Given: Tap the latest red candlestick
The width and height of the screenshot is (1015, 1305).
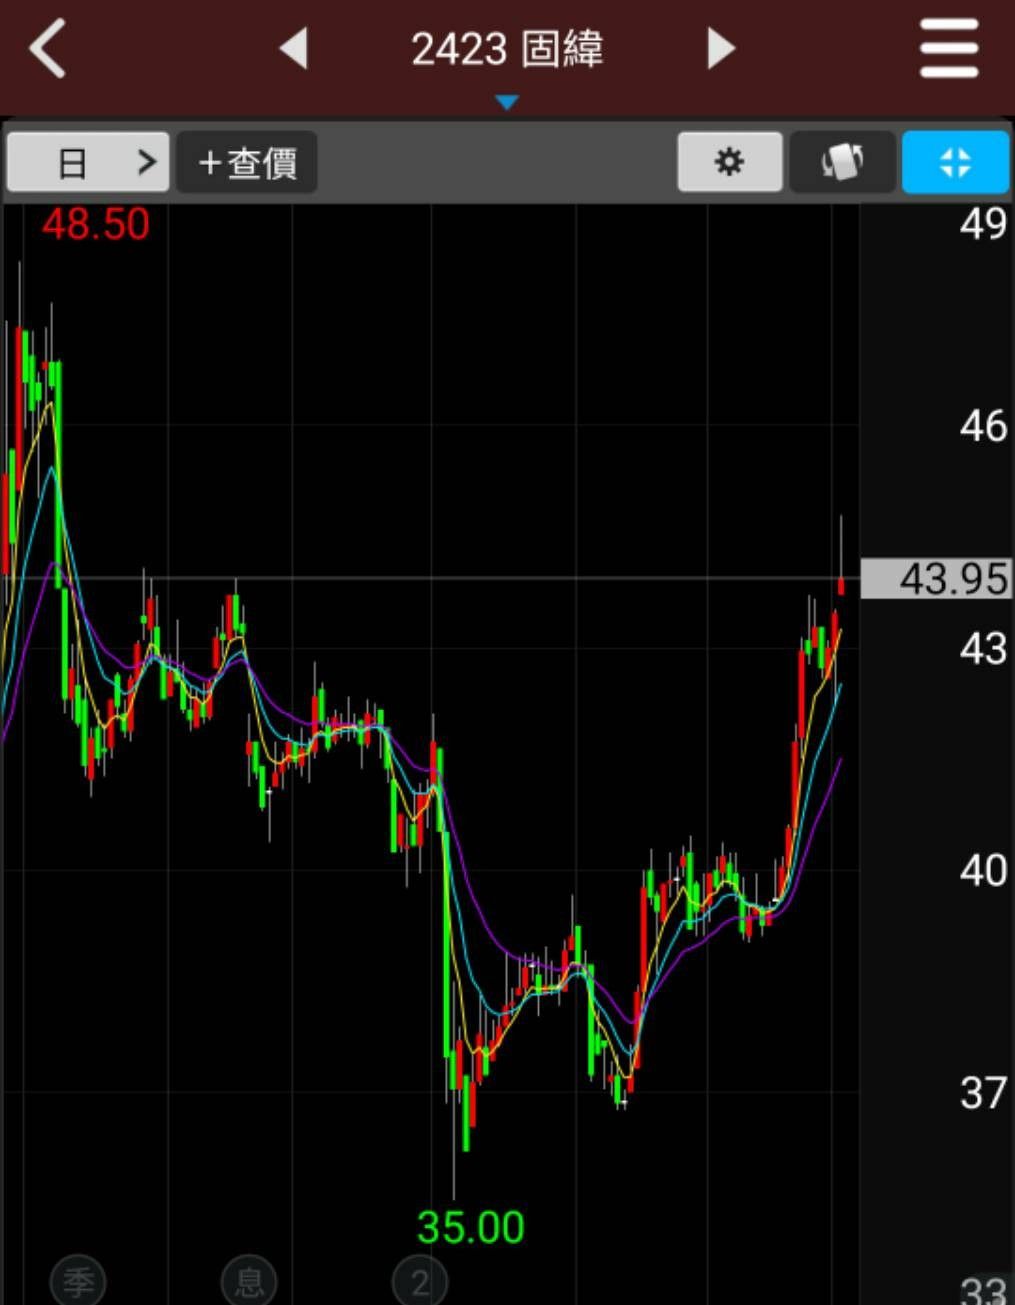Looking at the screenshot, I should [842, 585].
